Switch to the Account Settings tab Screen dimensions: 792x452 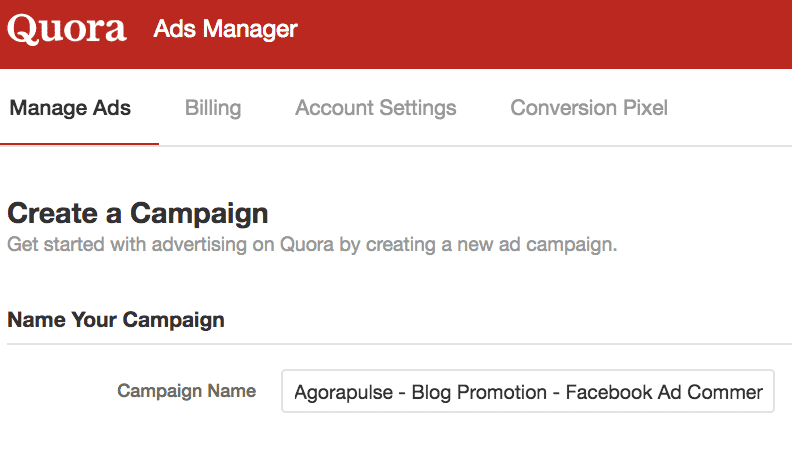pos(376,107)
